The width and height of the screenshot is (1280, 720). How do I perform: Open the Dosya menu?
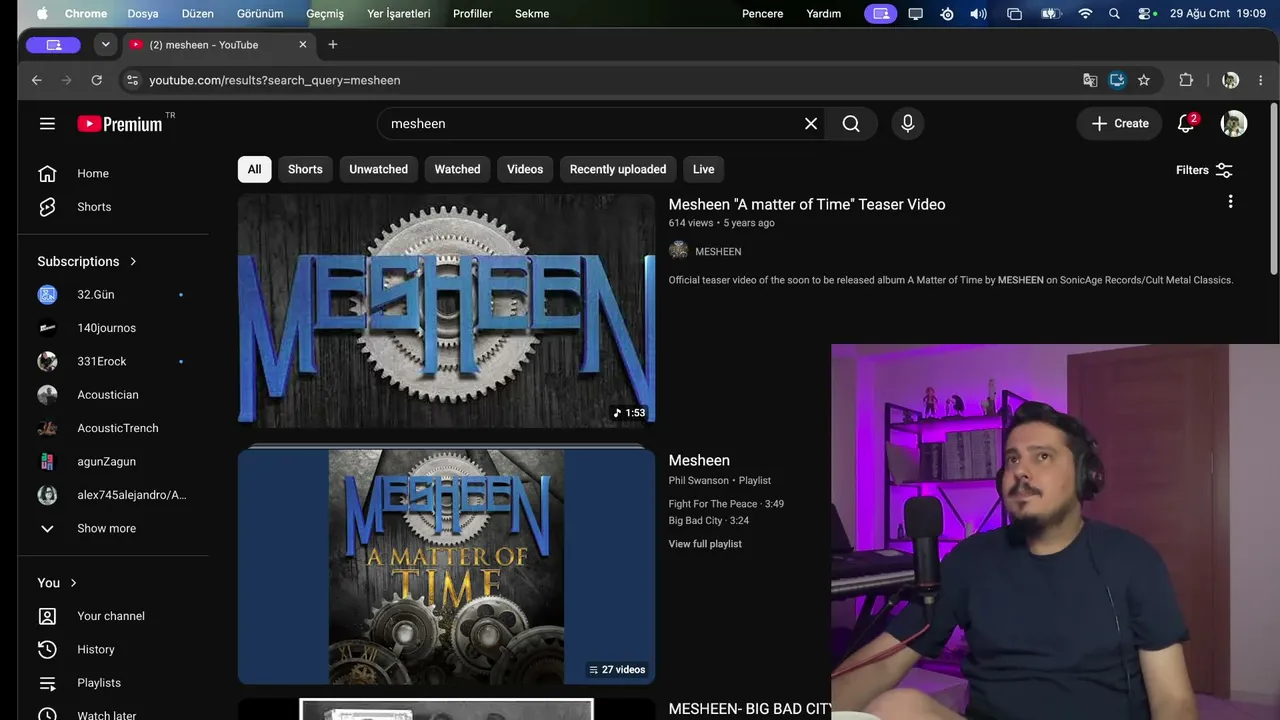143,14
